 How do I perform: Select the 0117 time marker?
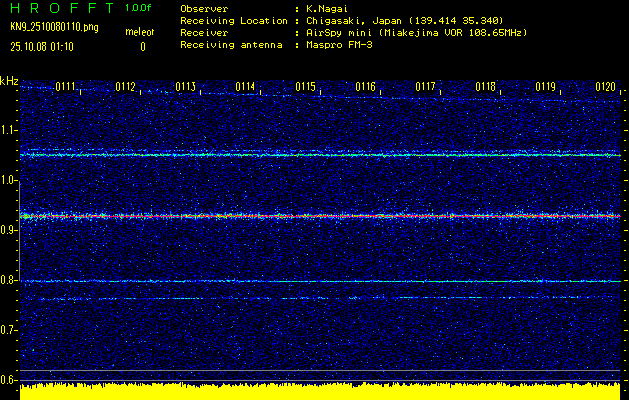pos(426,87)
